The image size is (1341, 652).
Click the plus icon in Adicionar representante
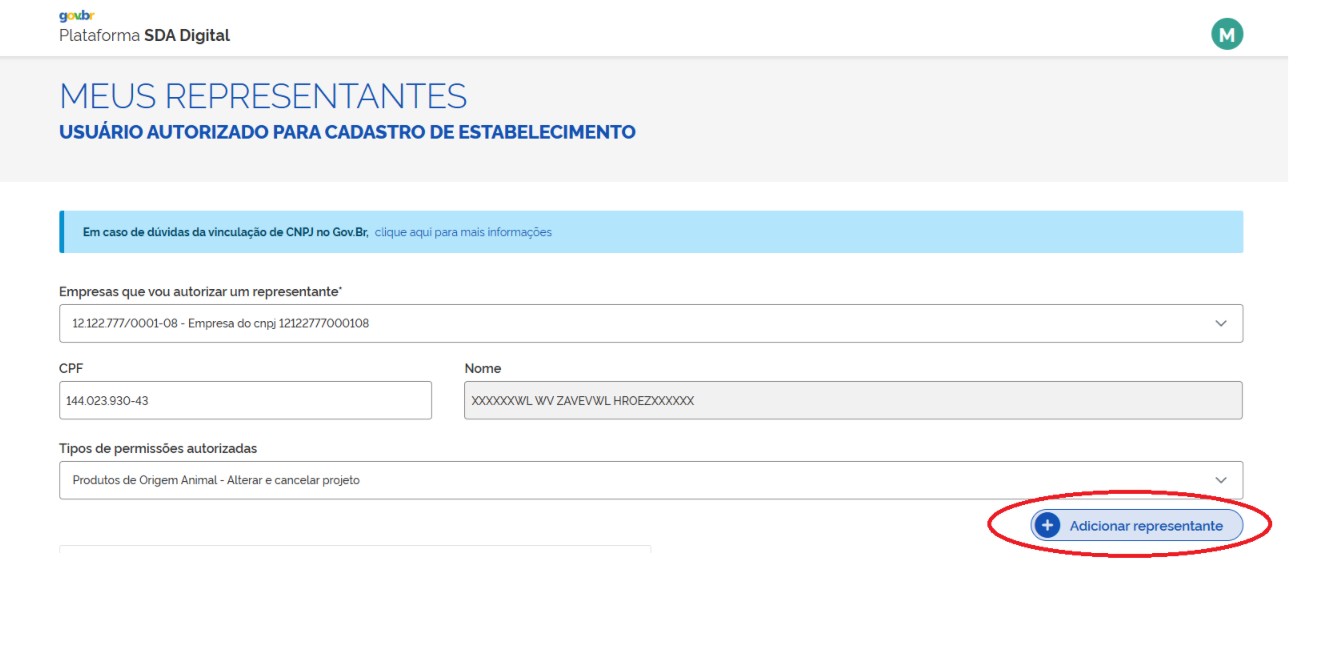[x=1047, y=526]
